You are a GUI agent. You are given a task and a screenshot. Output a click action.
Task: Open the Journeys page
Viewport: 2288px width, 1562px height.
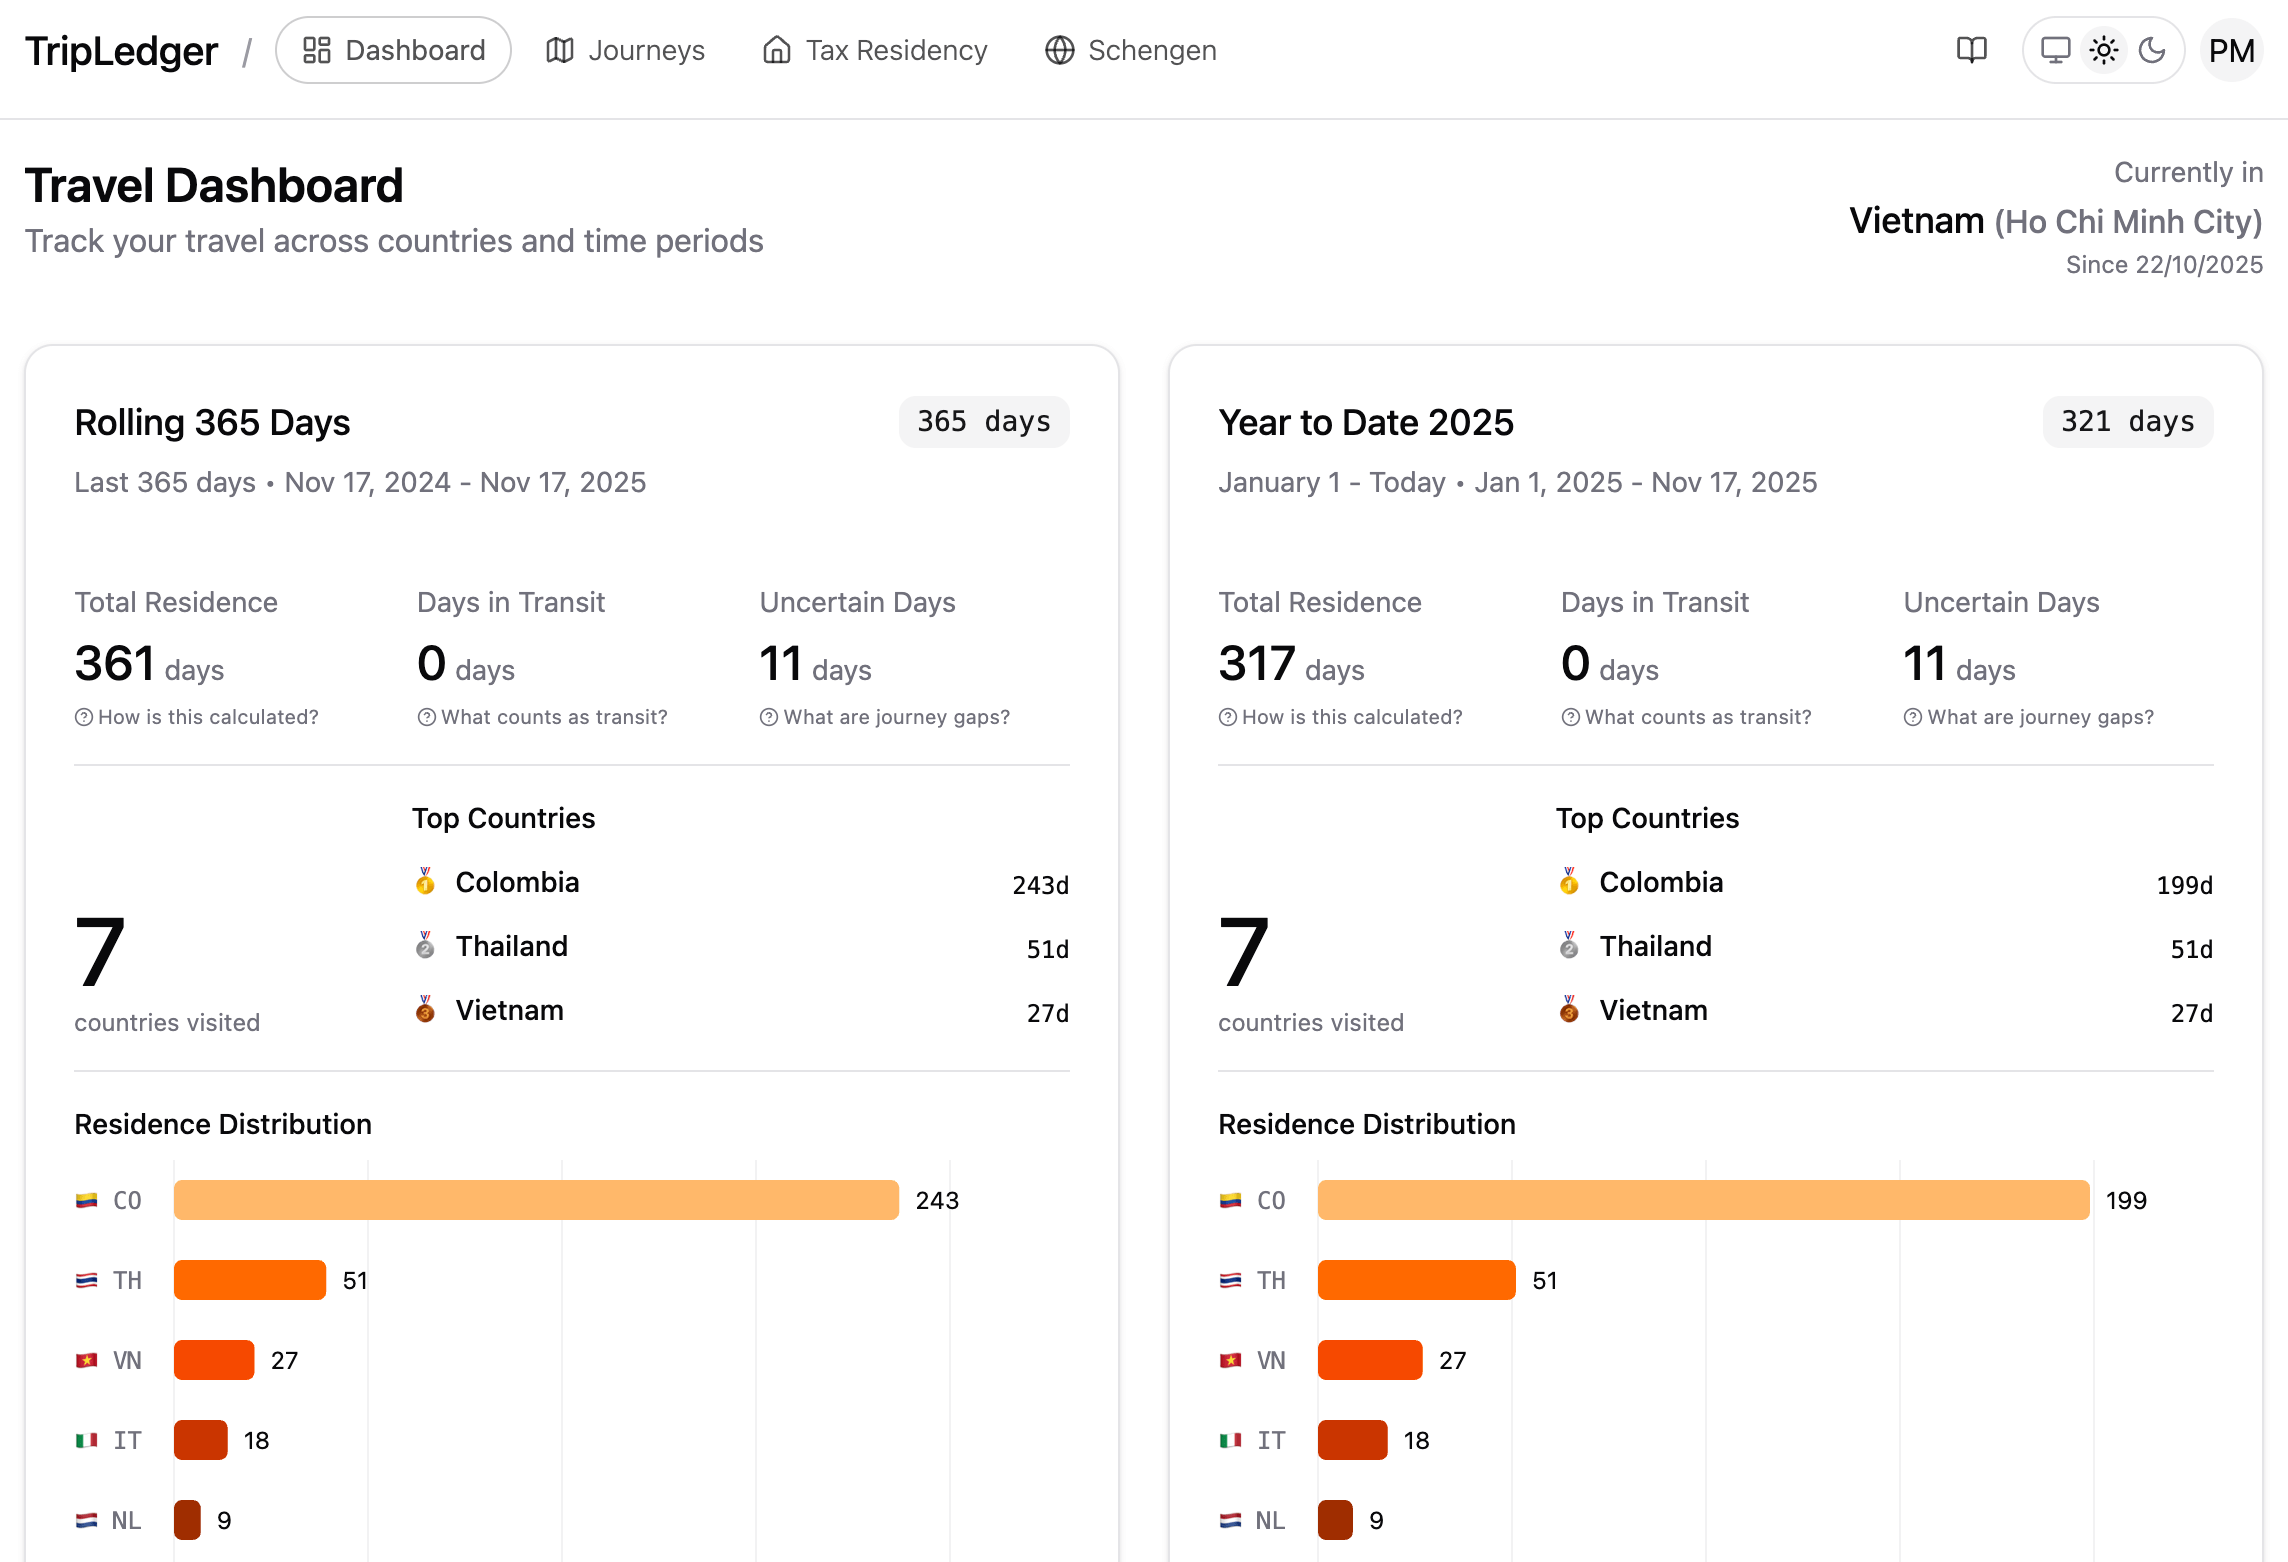[626, 49]
